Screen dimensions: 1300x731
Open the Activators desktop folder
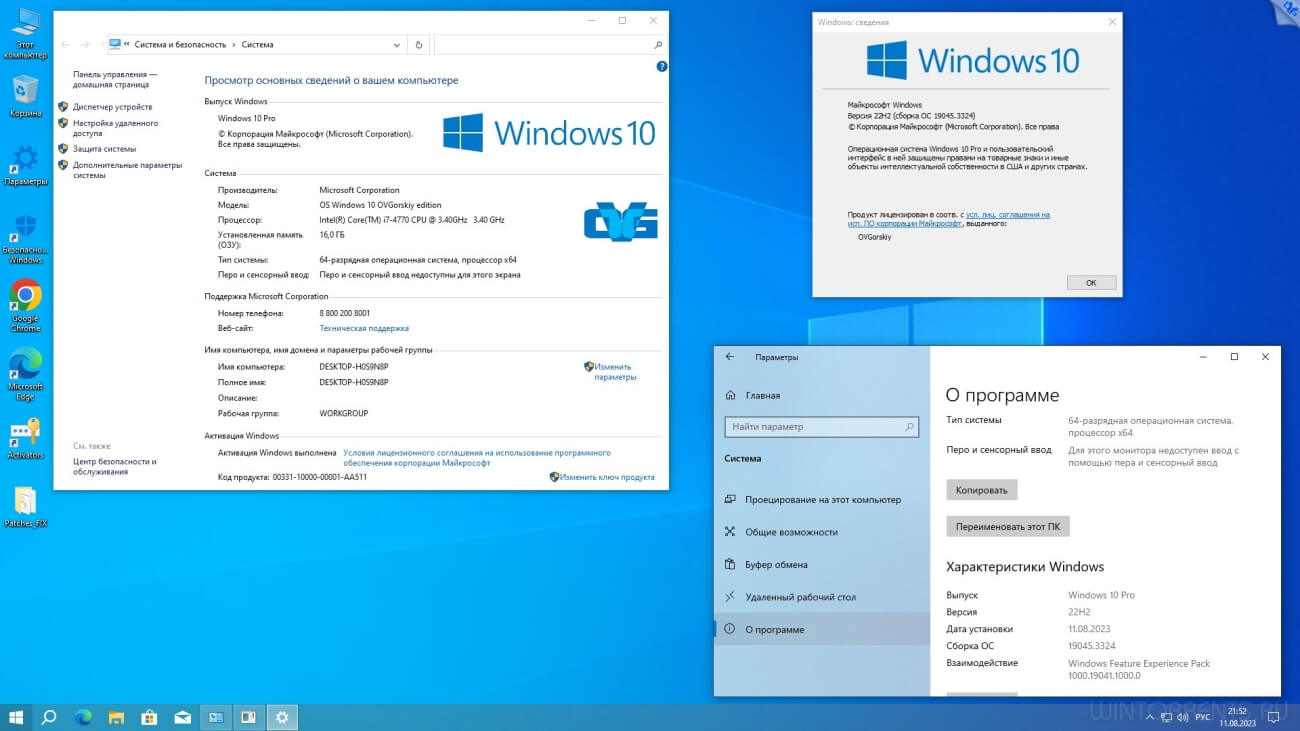tap(25, 438)
